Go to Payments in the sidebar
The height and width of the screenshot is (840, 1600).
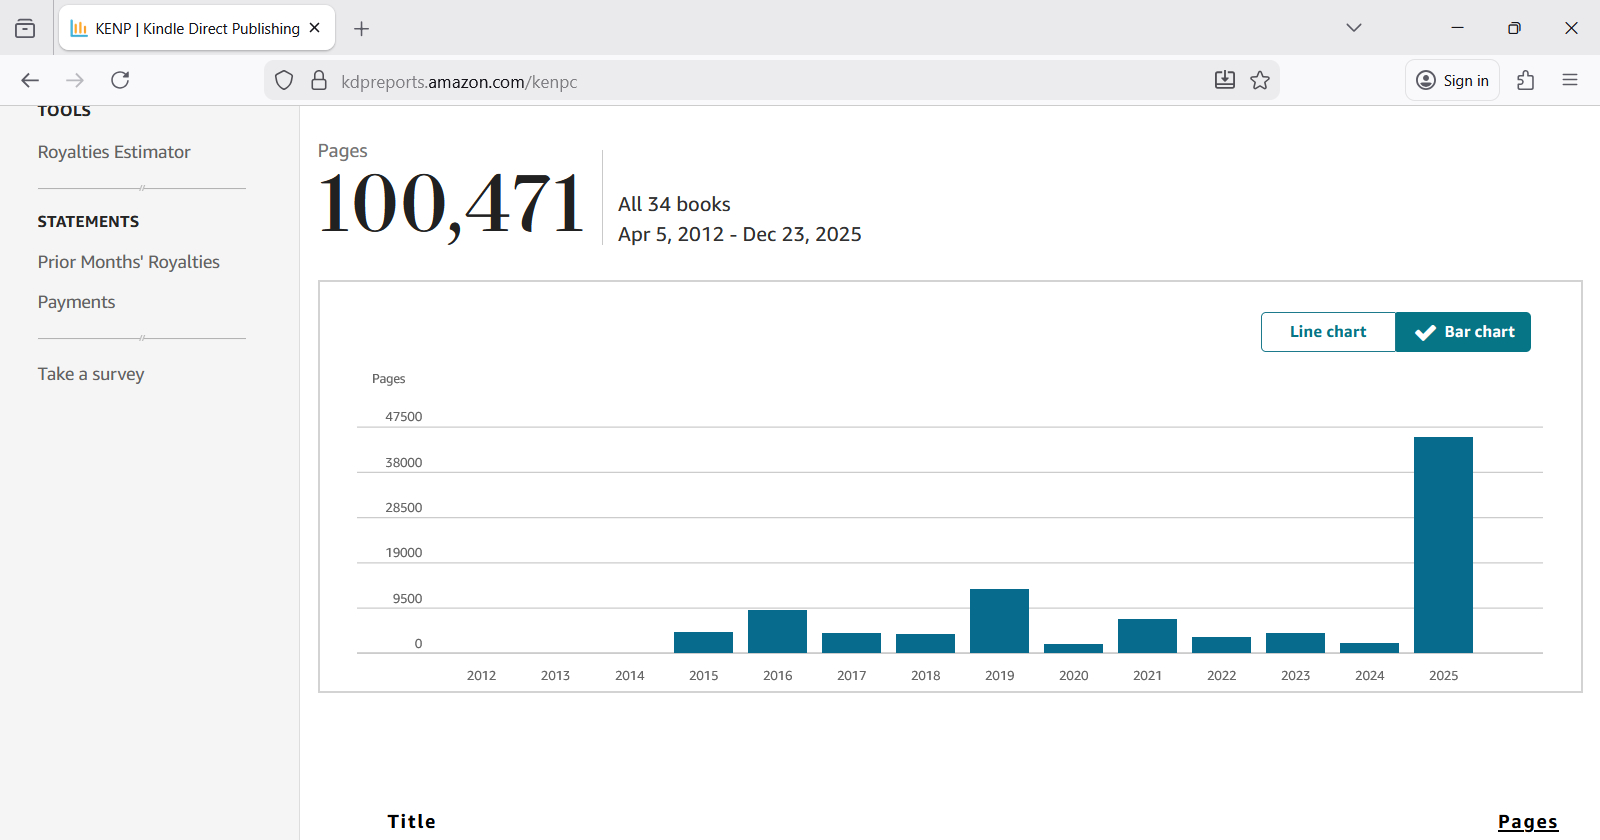click(76, 302)
